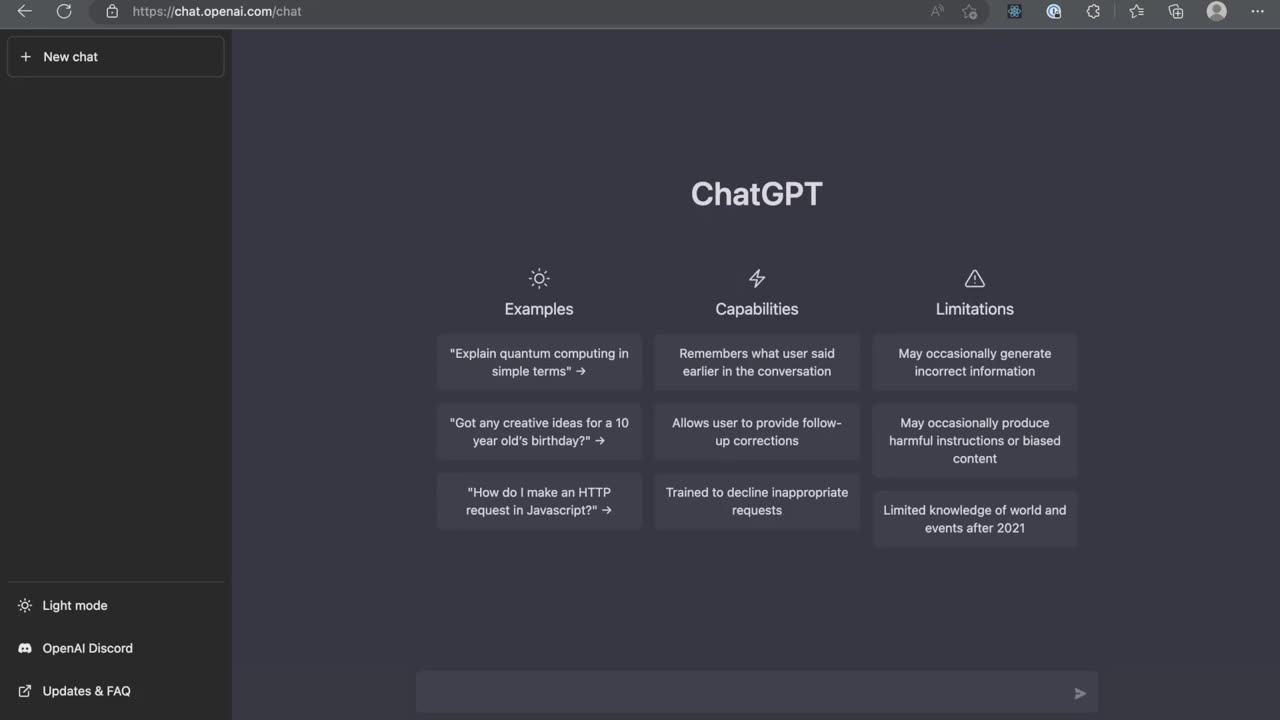The width and height of the screenshot is (1280, 720).
Task: Click the ChatGPT heading
Action: point(757,194)
